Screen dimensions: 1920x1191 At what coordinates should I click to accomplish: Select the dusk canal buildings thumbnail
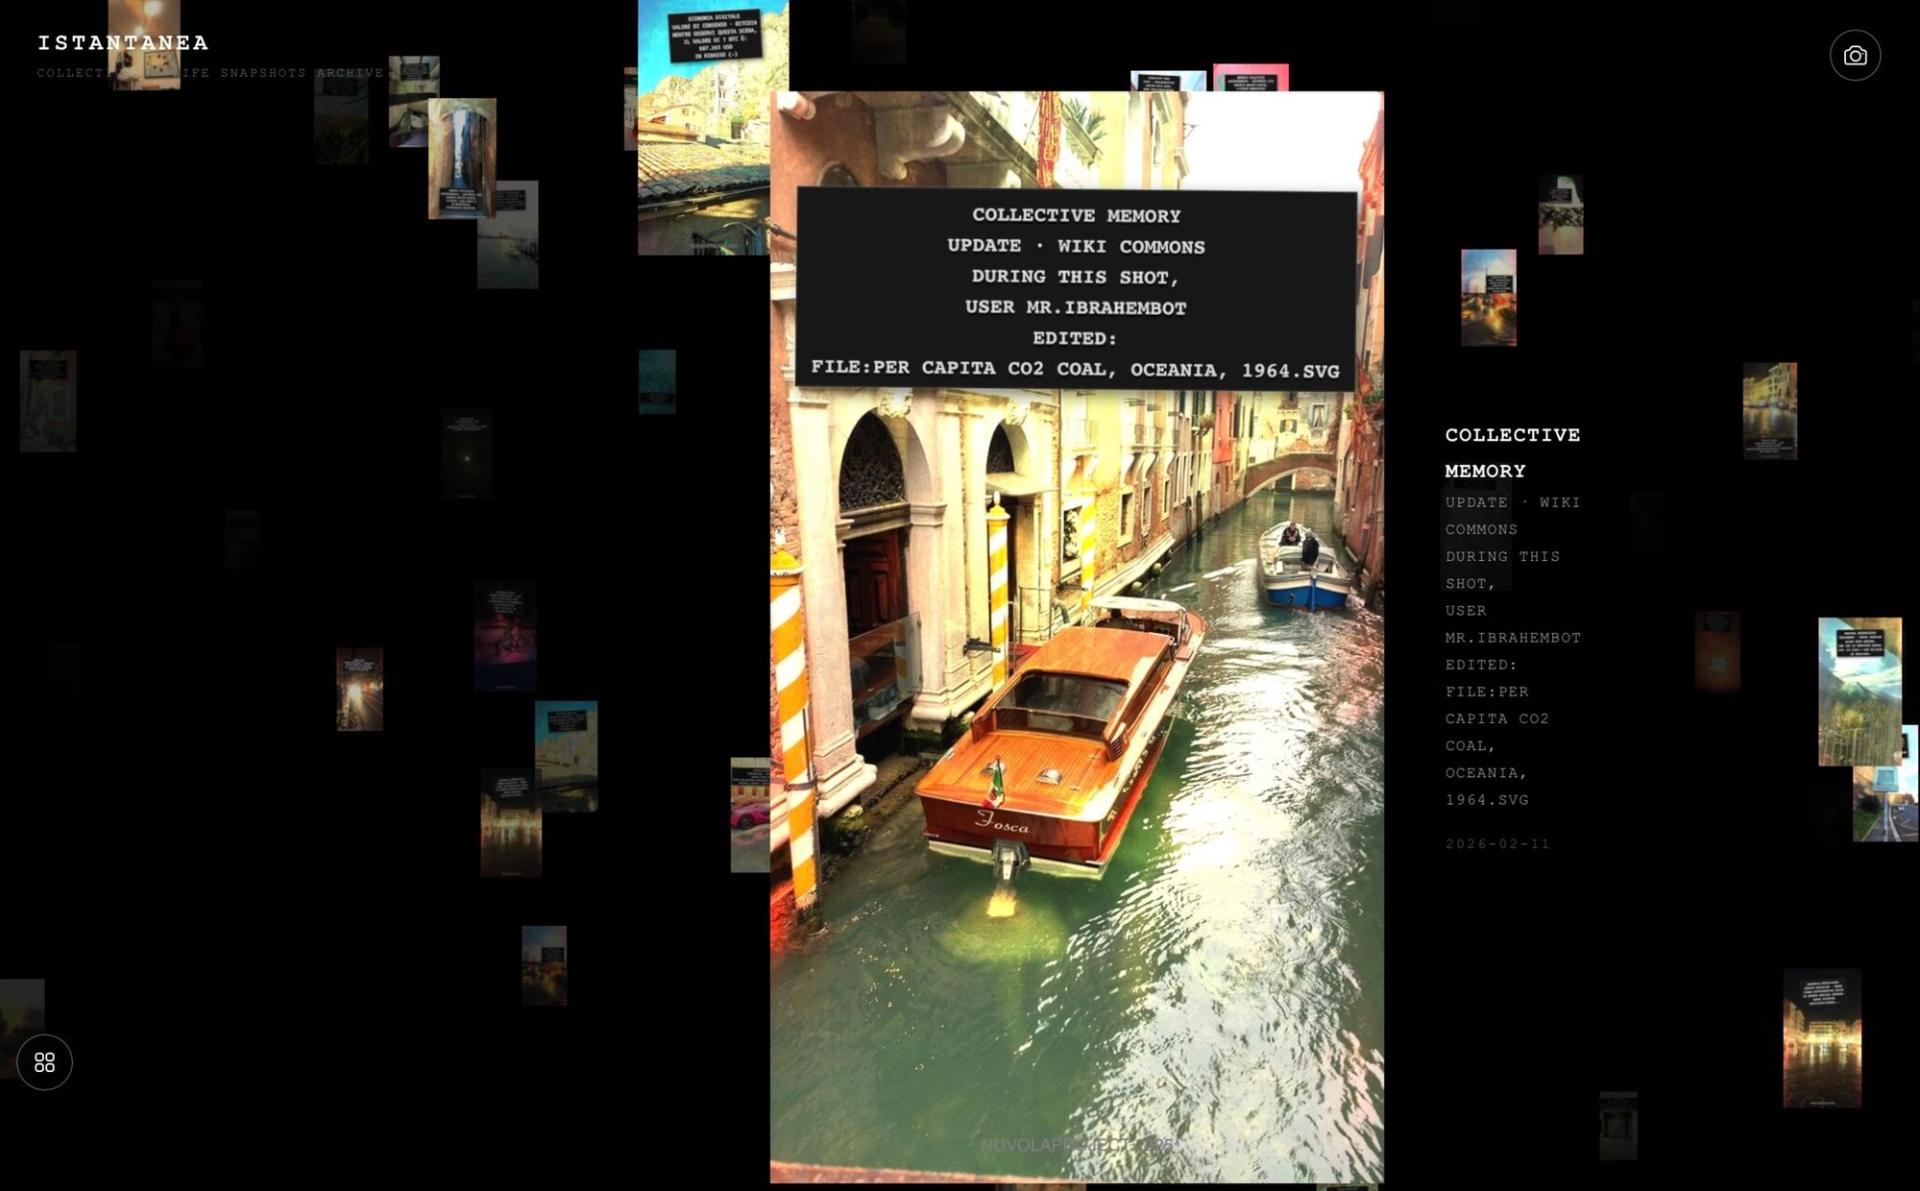pyautogui.click(x=1769, y=411)
